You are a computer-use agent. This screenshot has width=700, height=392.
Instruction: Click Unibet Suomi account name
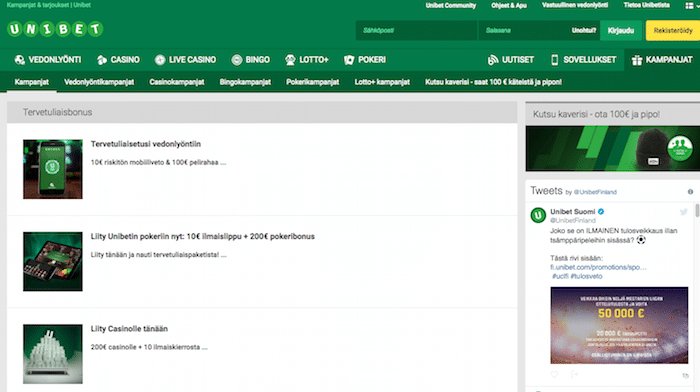pyautogui.click(x=573, y=212)
